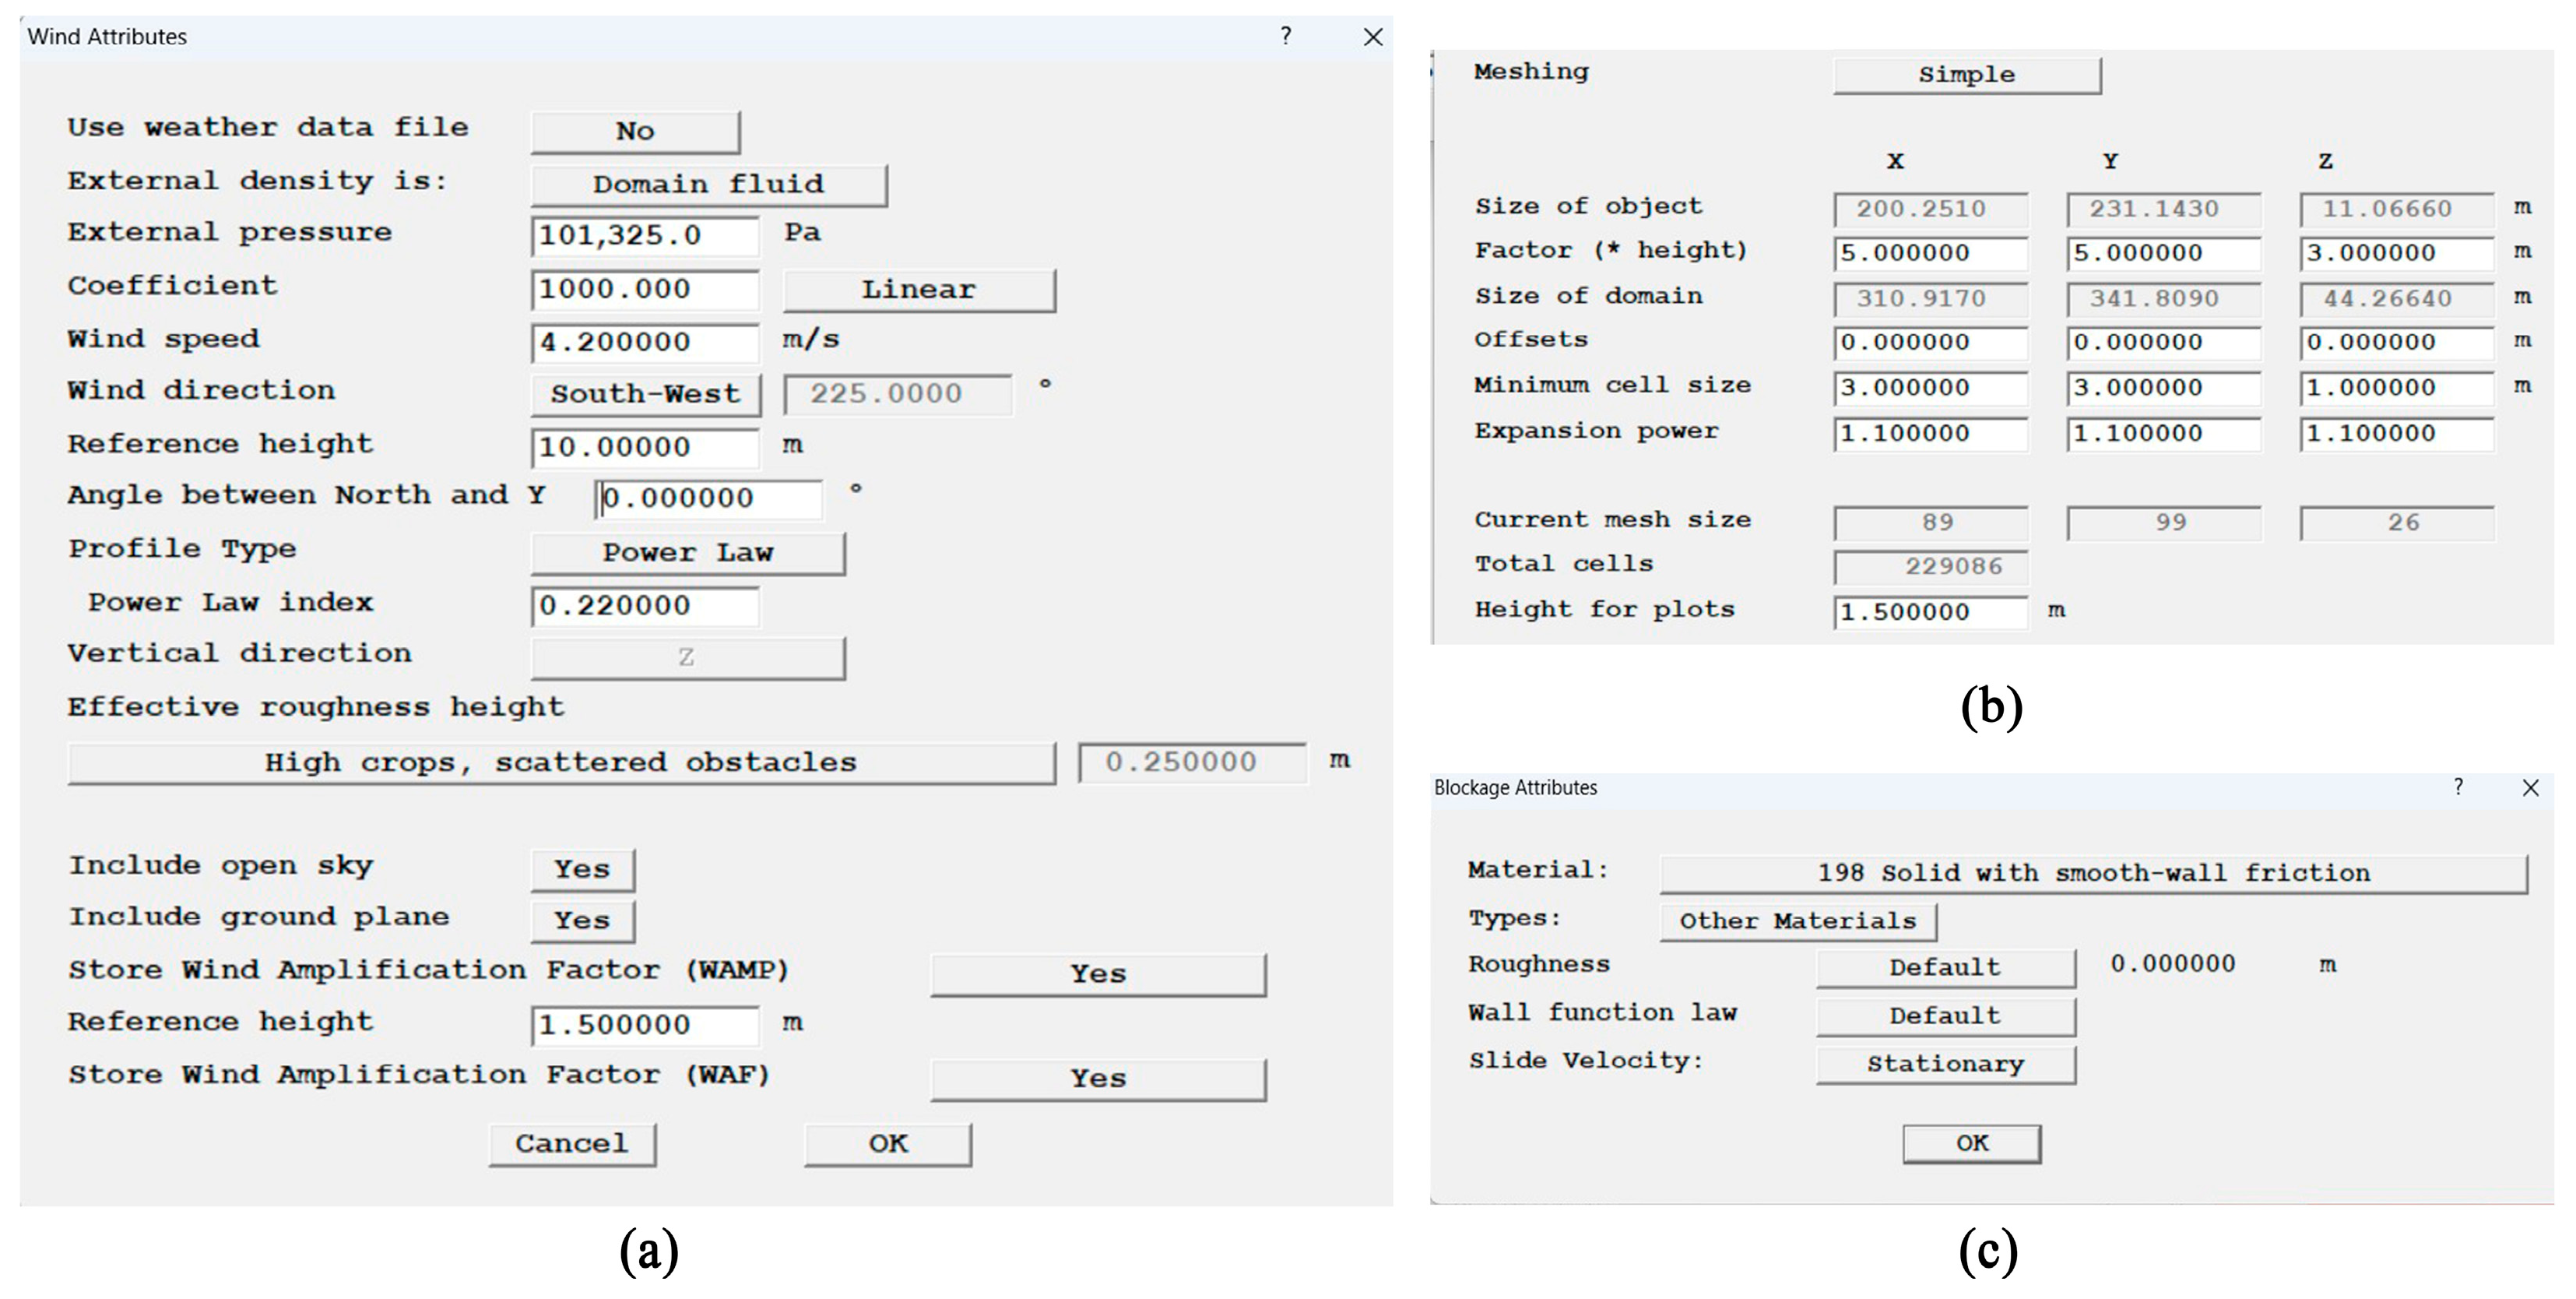Click the Height for plots input field

click(1930, 612)
